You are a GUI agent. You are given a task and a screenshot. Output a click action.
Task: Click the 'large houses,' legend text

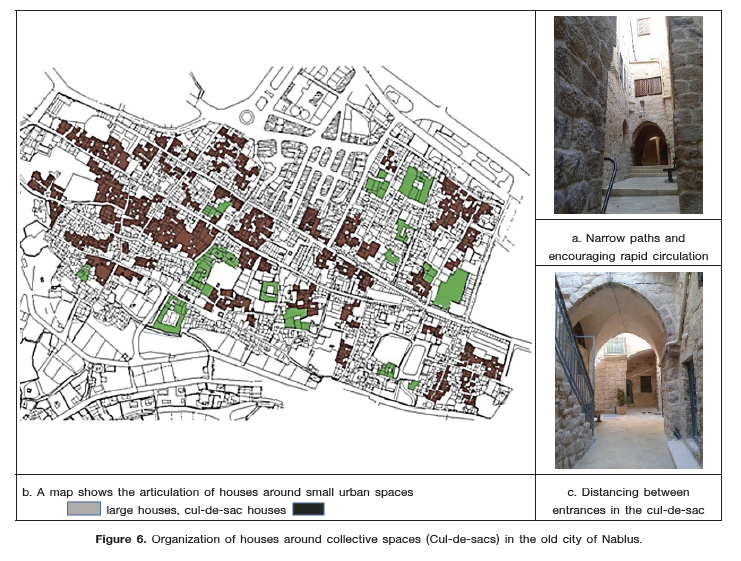142,509
